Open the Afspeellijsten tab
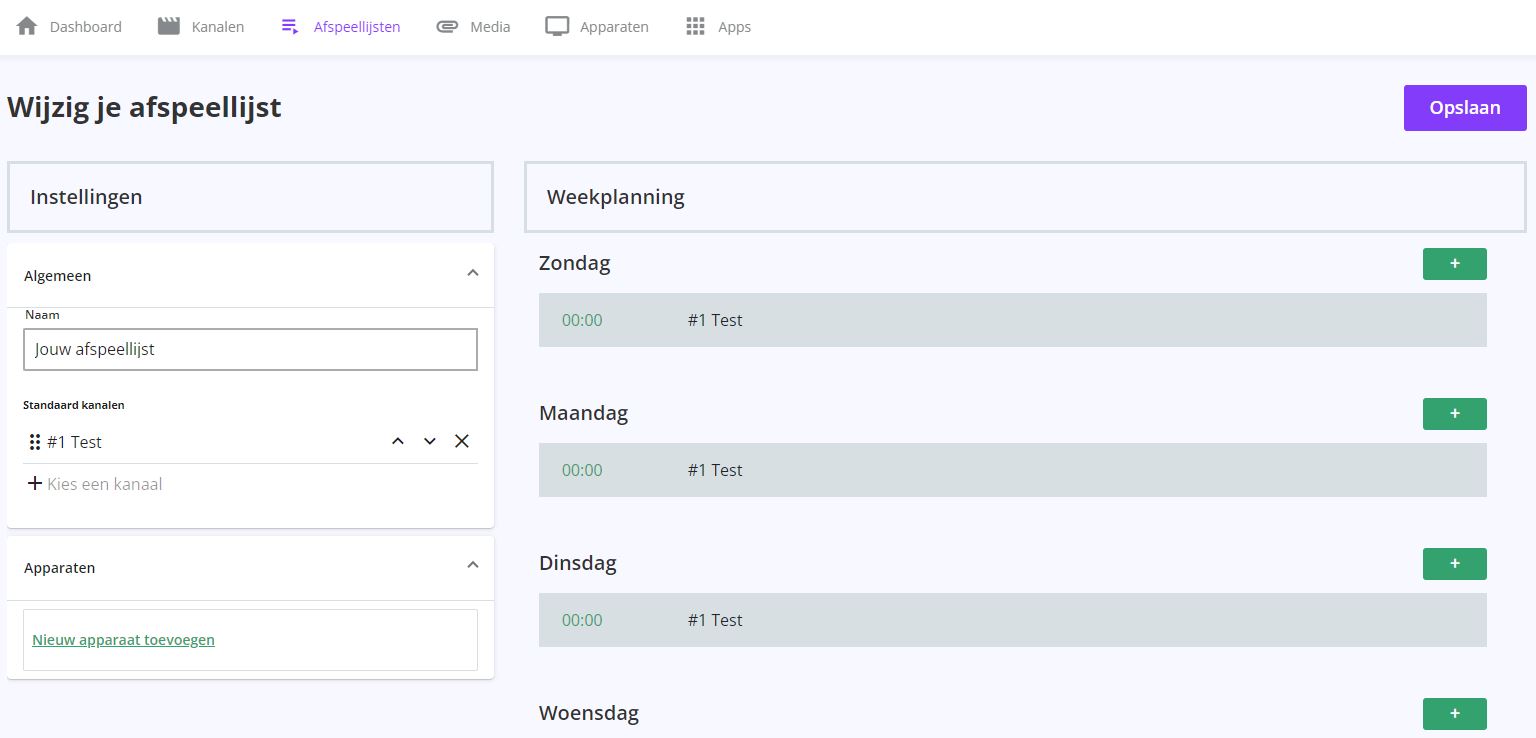This screenshot has height=738, width=1536. point(341,27)
